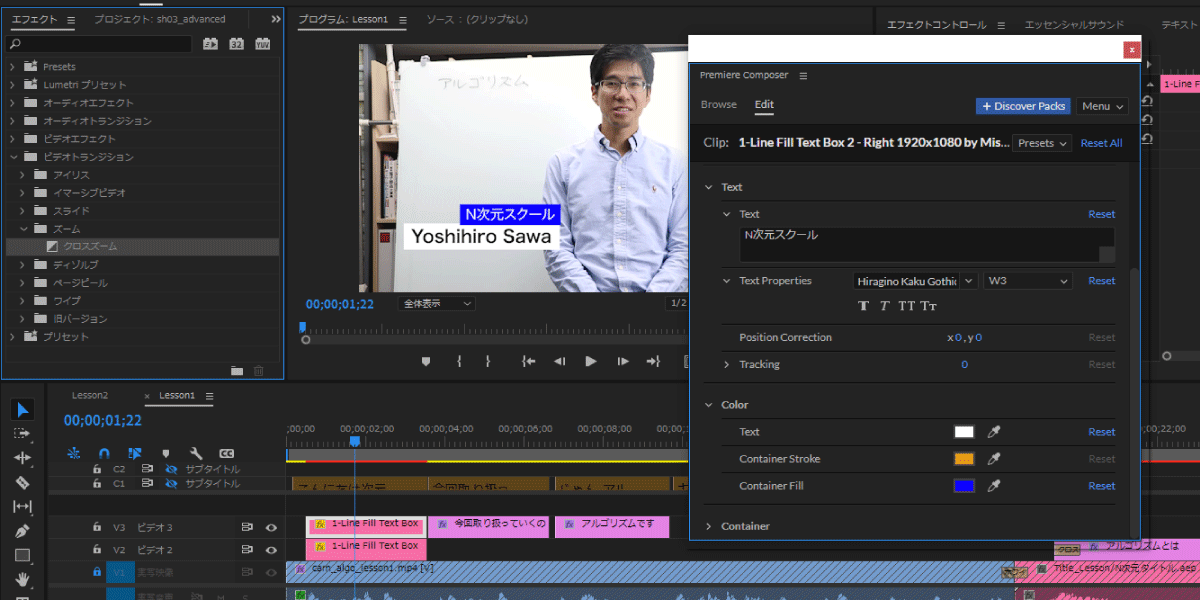Screen dimensions: 1200x600
Task: Toggle visibility of the V2 video track
Action: point(271,550)
